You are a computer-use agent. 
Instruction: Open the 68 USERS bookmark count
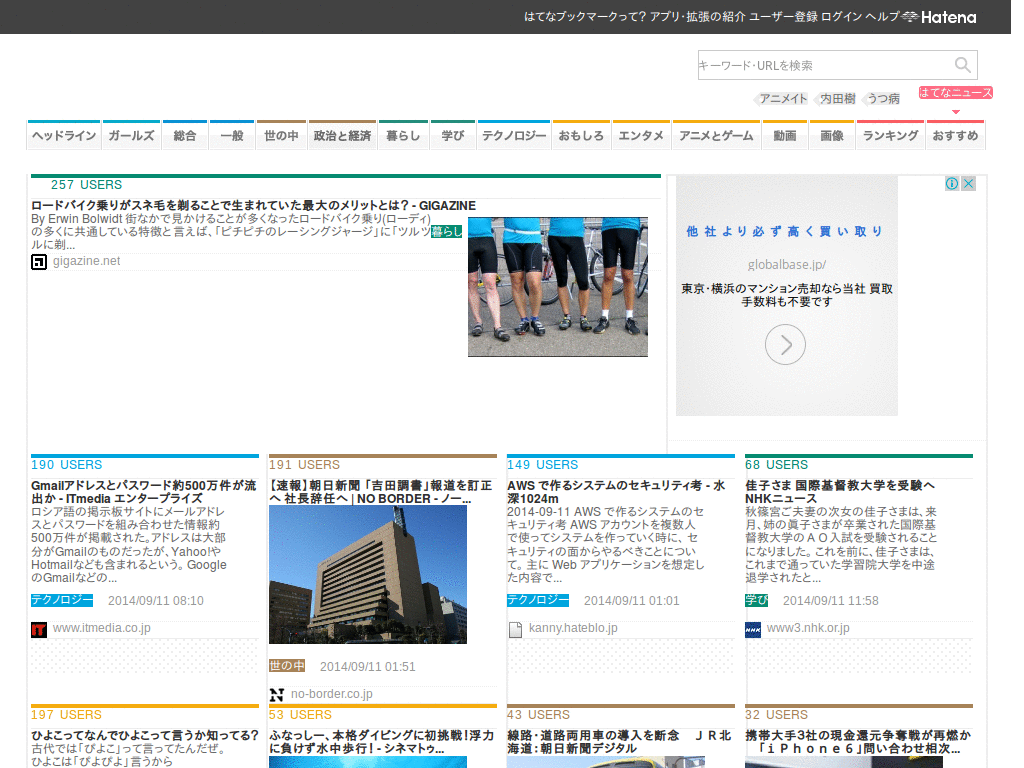click(776, 465)
